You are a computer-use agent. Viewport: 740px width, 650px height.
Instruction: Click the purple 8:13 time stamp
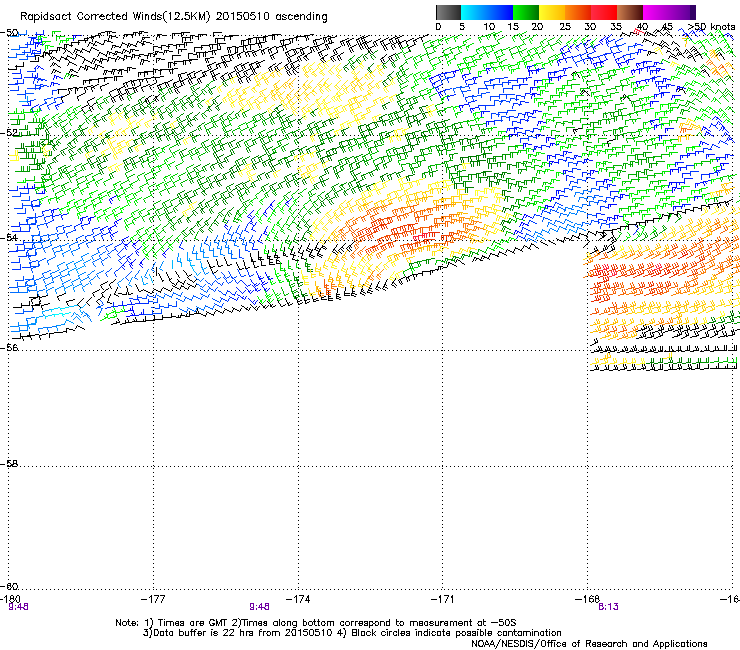point(608,607)
